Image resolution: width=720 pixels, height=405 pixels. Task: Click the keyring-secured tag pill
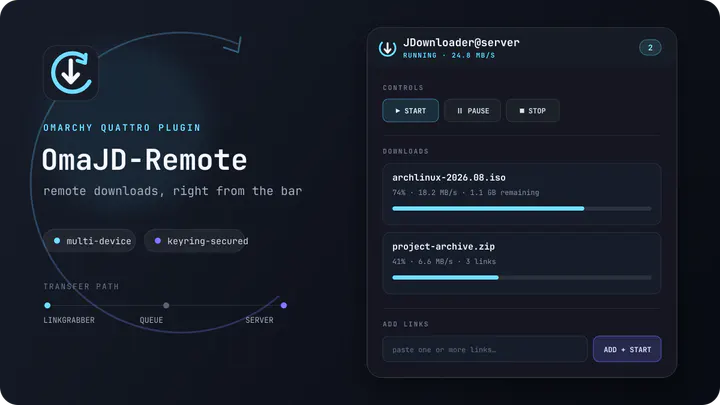194,241
